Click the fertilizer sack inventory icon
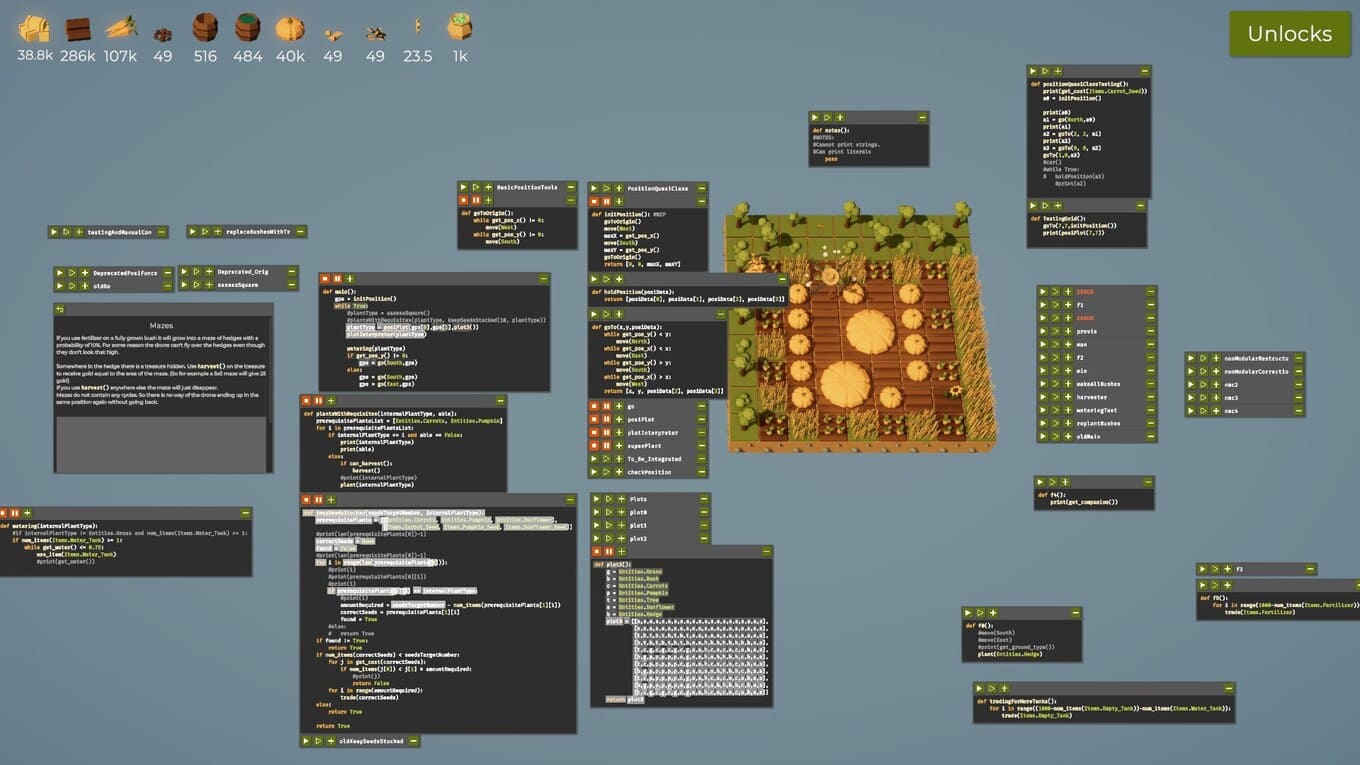Image resolution: width=1360 pixels, height=765 pixels. pos(460,26)
